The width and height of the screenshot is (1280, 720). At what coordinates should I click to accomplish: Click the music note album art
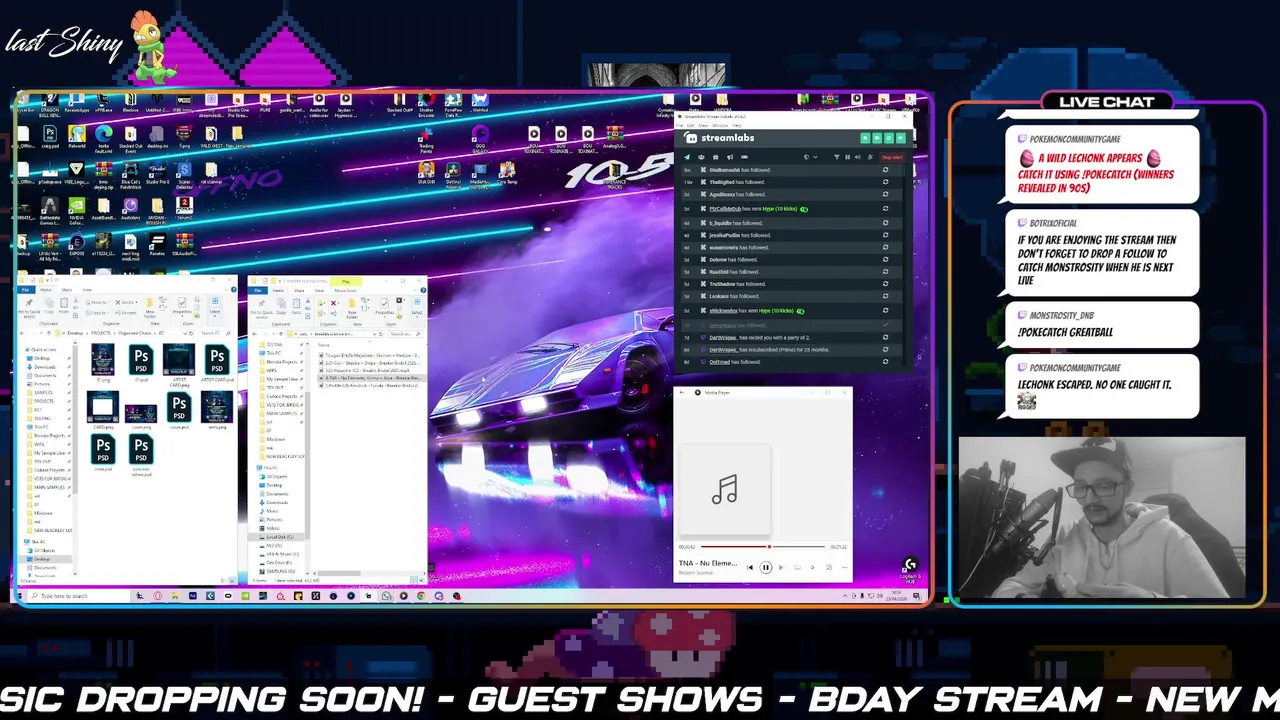725,489
